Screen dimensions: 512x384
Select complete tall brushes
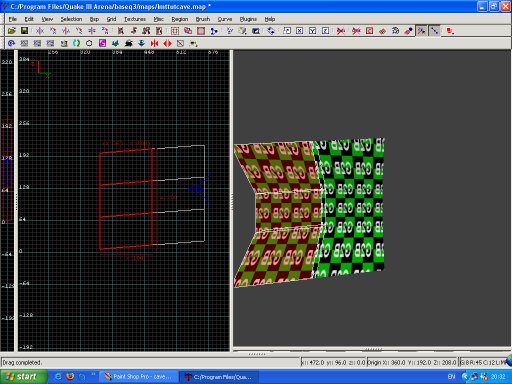[121, 31]
